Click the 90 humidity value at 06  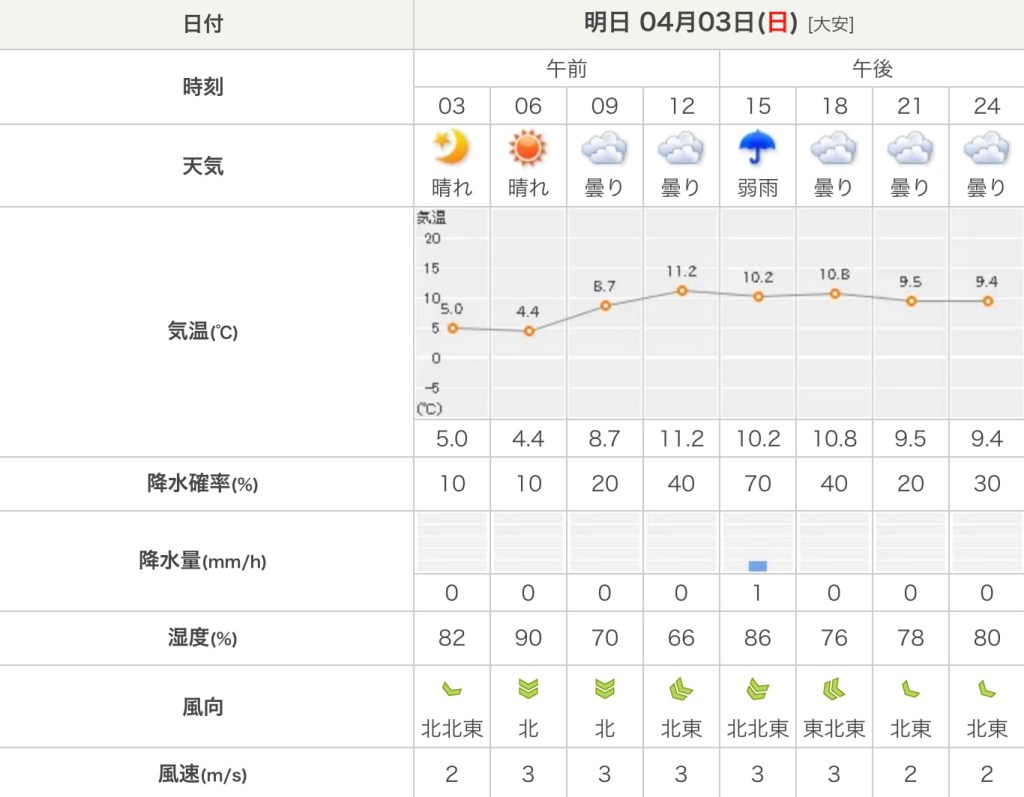528,638
